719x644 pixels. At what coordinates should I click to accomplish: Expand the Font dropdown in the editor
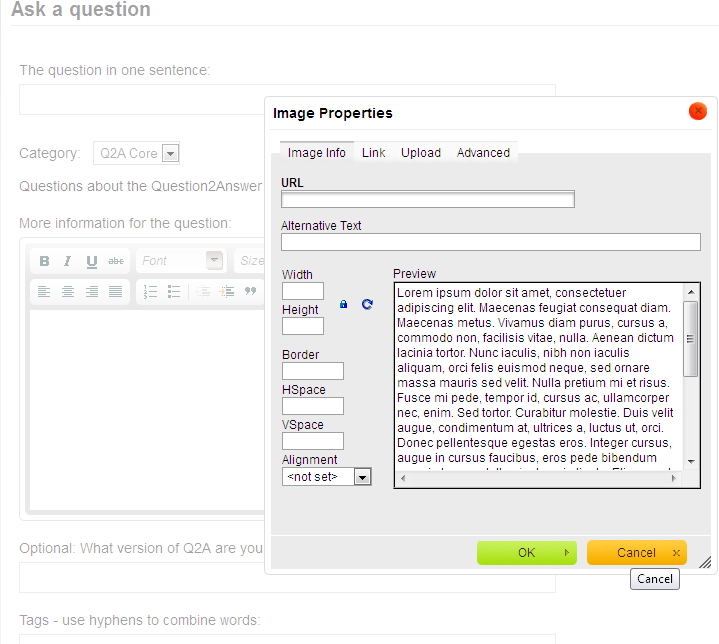click(x=214, y=261)
